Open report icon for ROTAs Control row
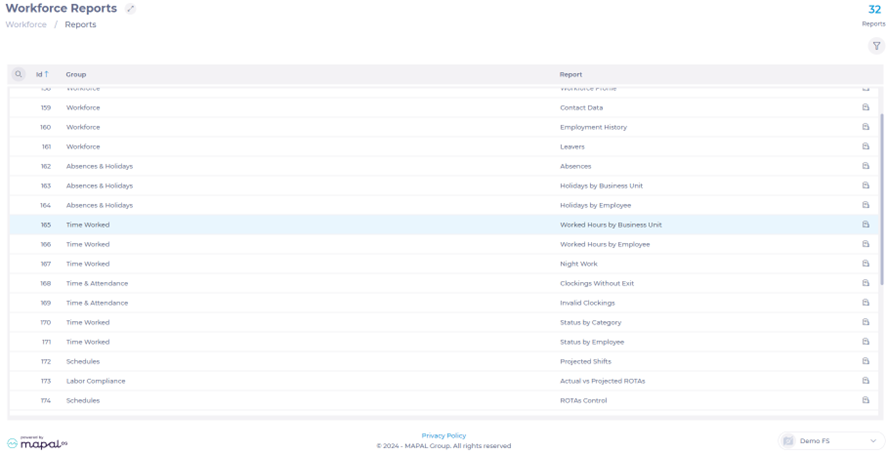The image size is (886, 452). click(865, 400)
